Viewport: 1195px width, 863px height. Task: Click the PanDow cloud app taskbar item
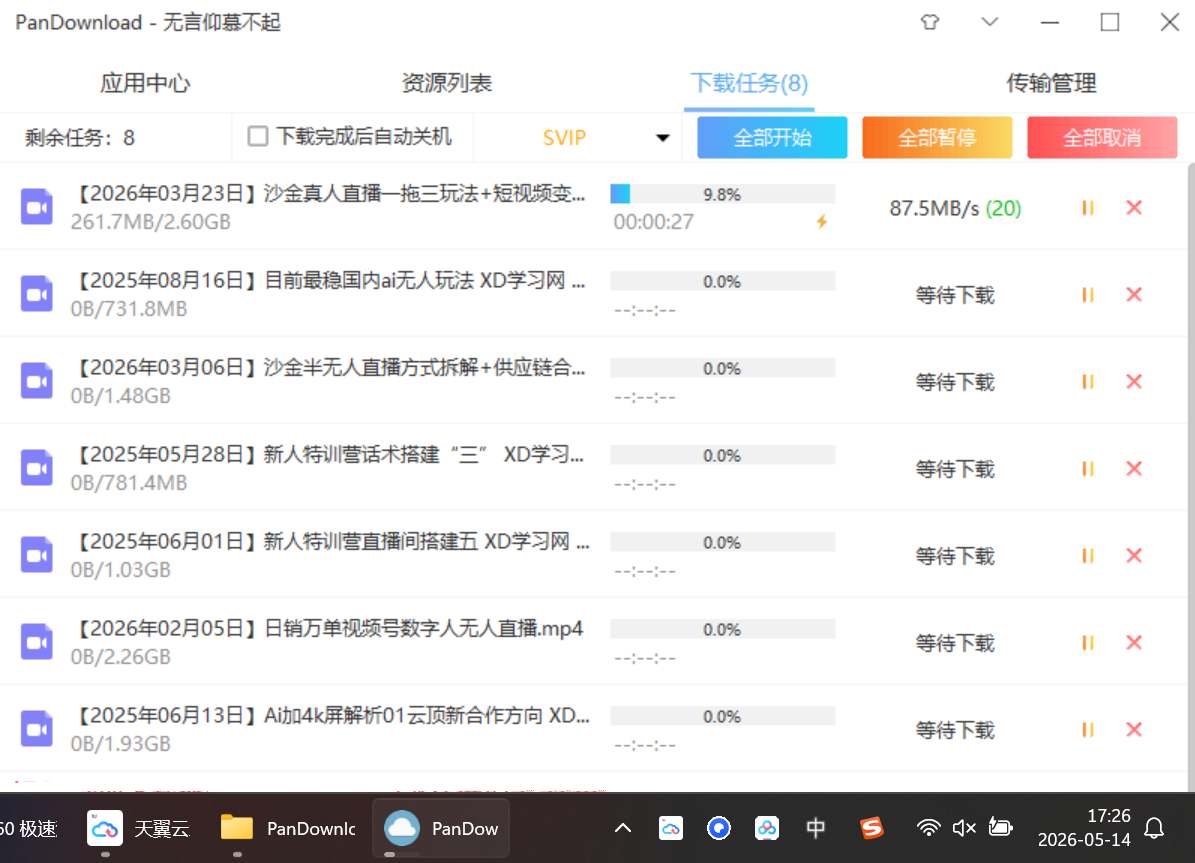[x=441, y=829]
